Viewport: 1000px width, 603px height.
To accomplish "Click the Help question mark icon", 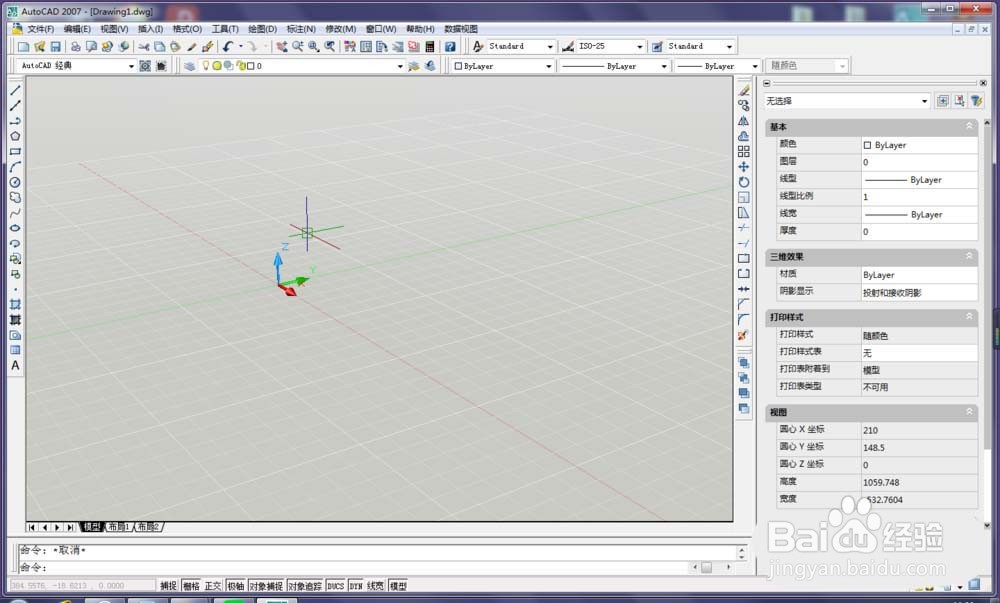I will point(450,47).
